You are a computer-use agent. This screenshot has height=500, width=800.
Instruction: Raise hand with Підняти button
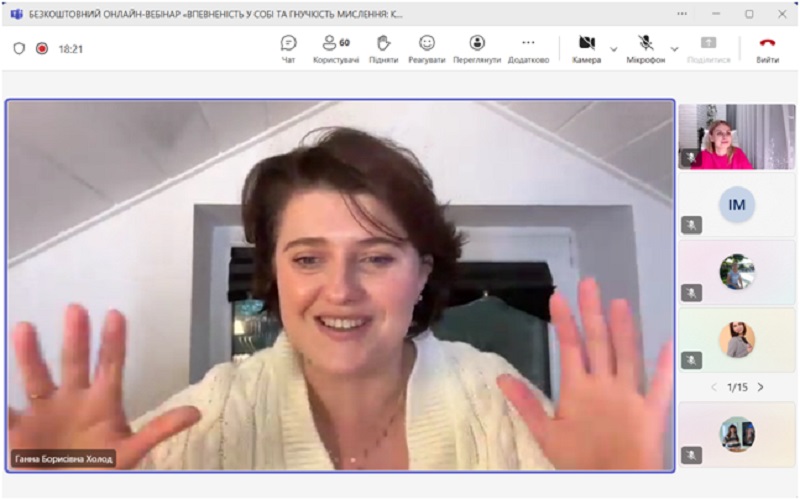point(382,48)
